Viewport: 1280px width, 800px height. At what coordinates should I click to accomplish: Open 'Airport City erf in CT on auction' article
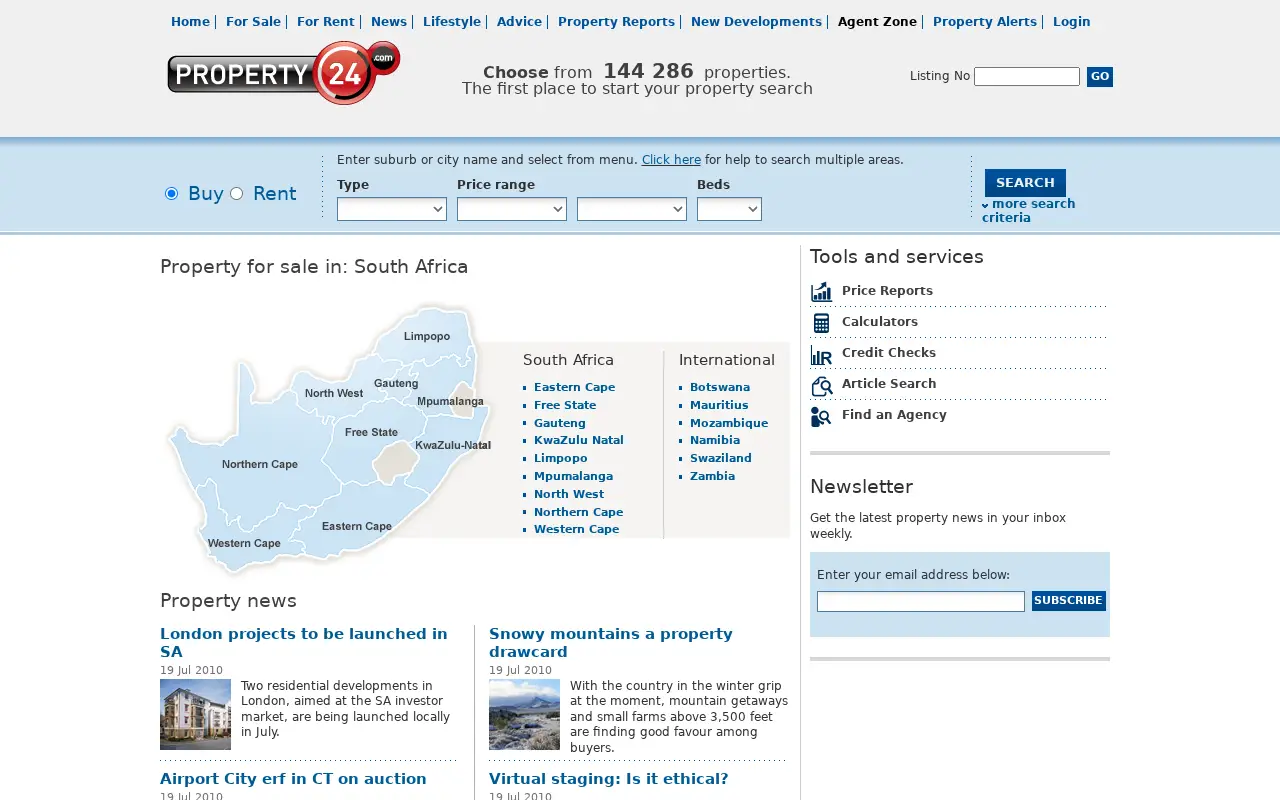(x=293, y=779)
